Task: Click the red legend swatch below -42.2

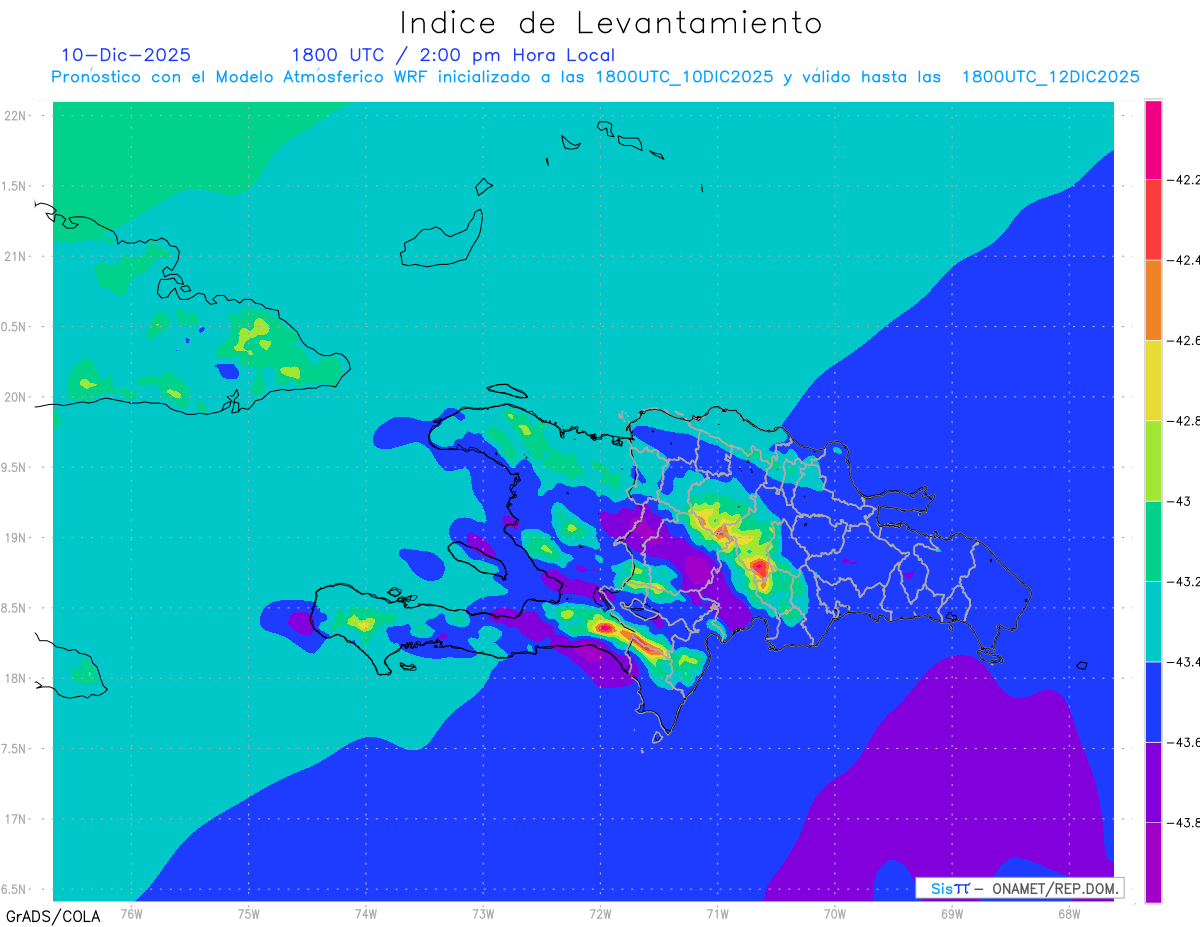Action: pyautogui.click(x=1153, y=219)
